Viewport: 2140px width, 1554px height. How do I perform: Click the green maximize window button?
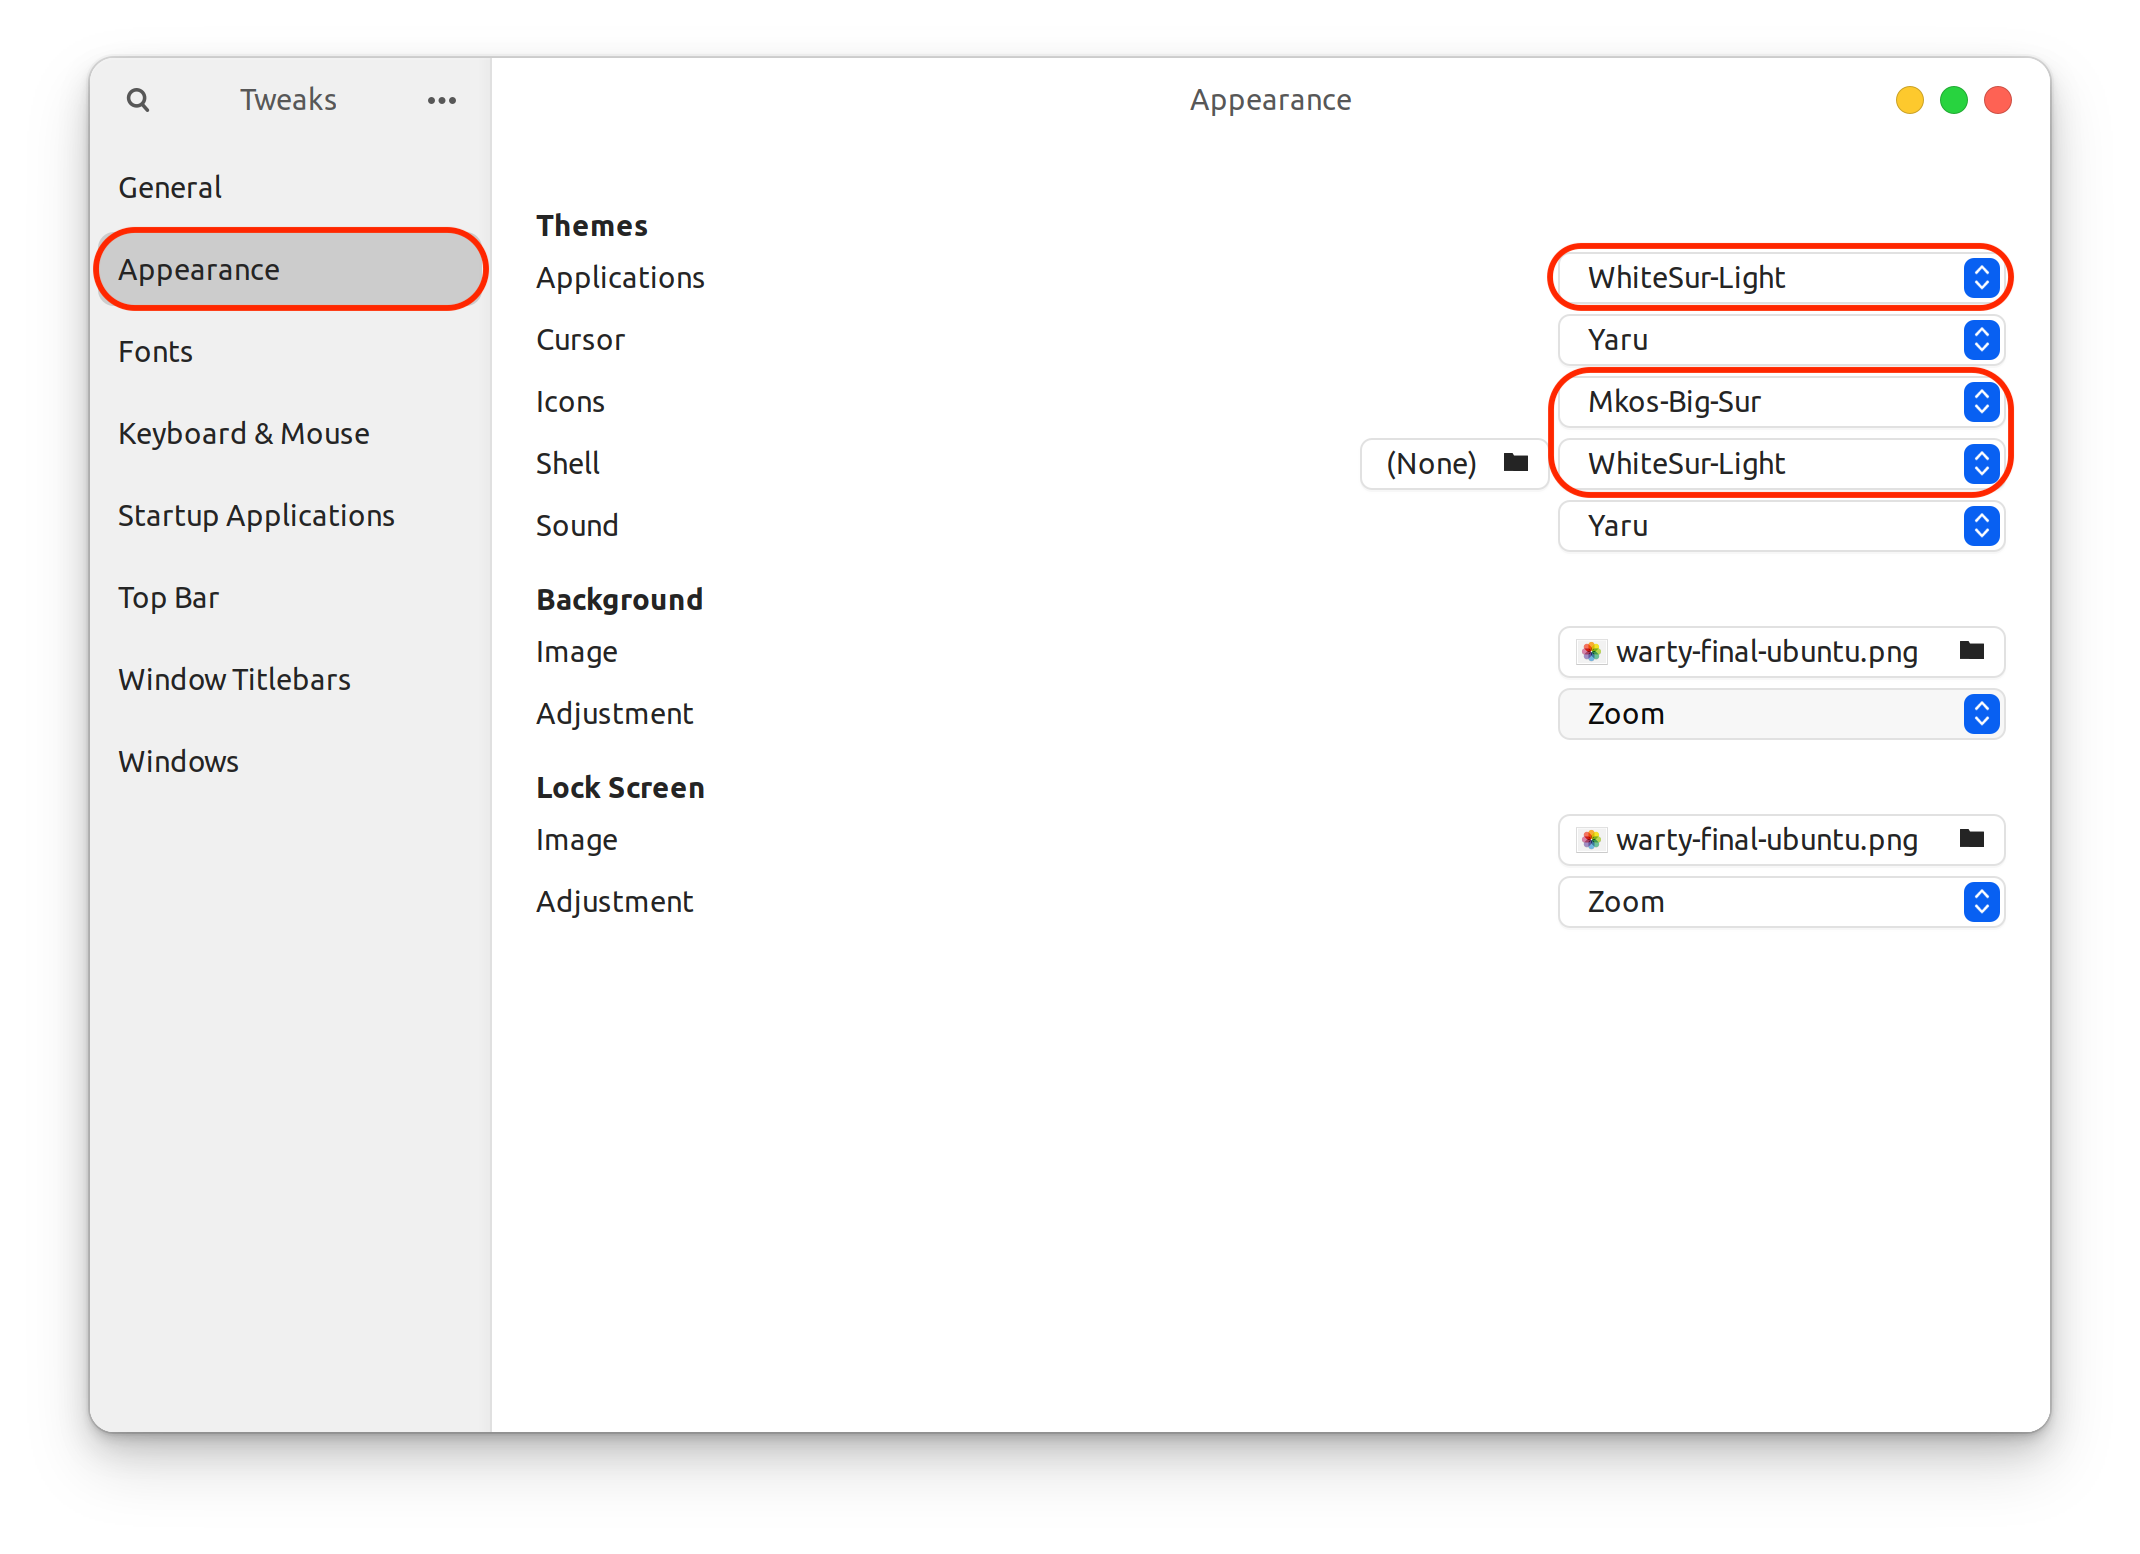coord(1953,100)
